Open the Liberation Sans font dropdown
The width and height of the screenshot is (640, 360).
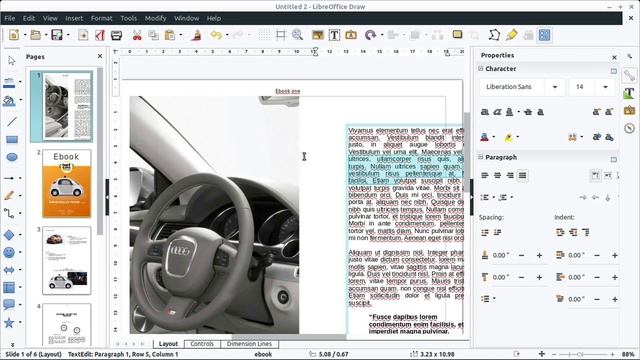pos(555,87)
